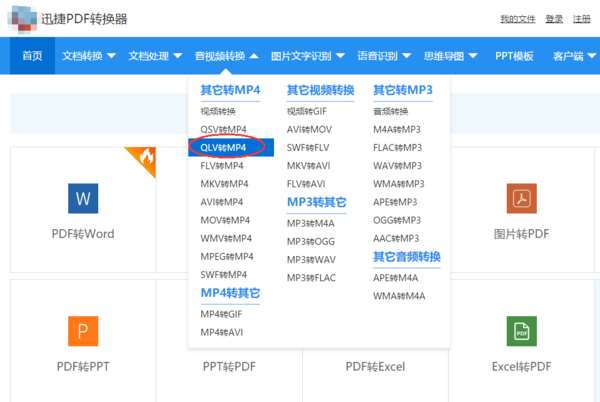Click the MP4转其它 section heading
The width and height of the screenshot is (600, 402).
pyautogui.click(x=230, y=293)
